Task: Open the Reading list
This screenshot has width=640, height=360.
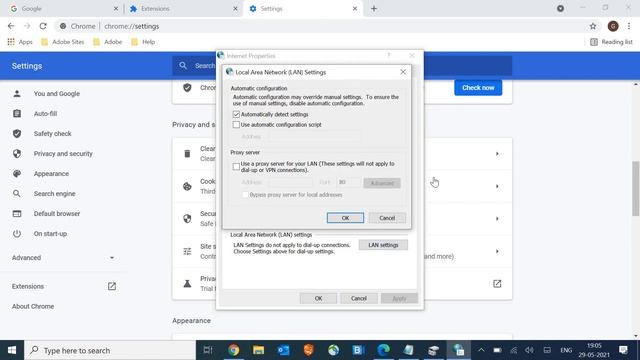Action: 611,42
